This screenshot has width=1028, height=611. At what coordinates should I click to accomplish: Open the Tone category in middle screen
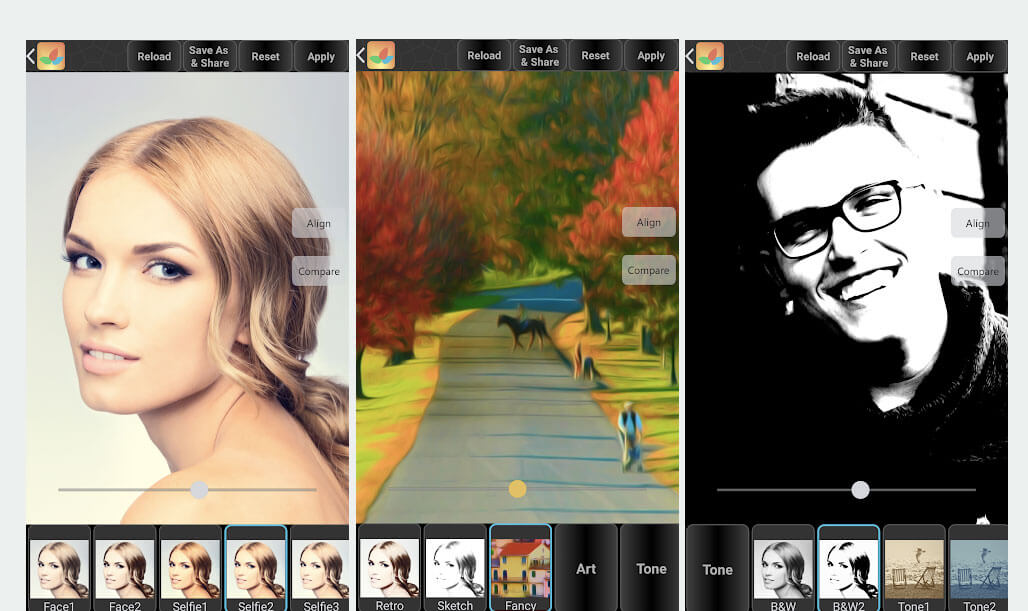tap(650, 568)
